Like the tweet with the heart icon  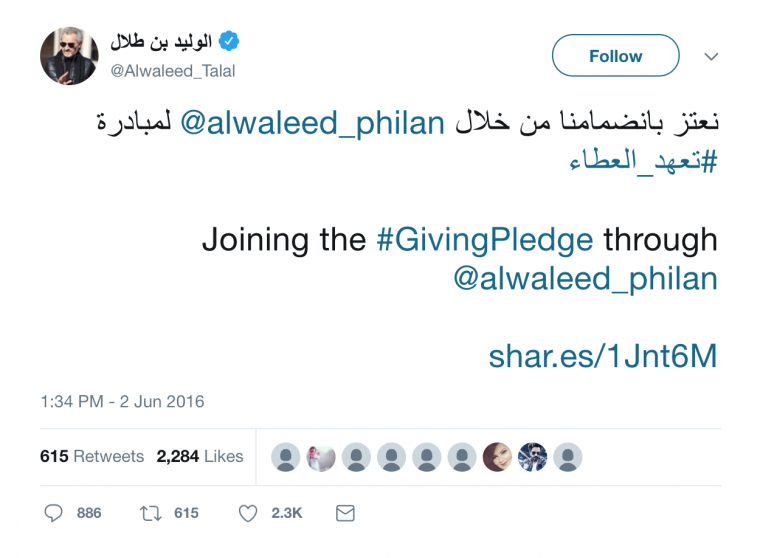pyautogui.click(x=248, y=513)
